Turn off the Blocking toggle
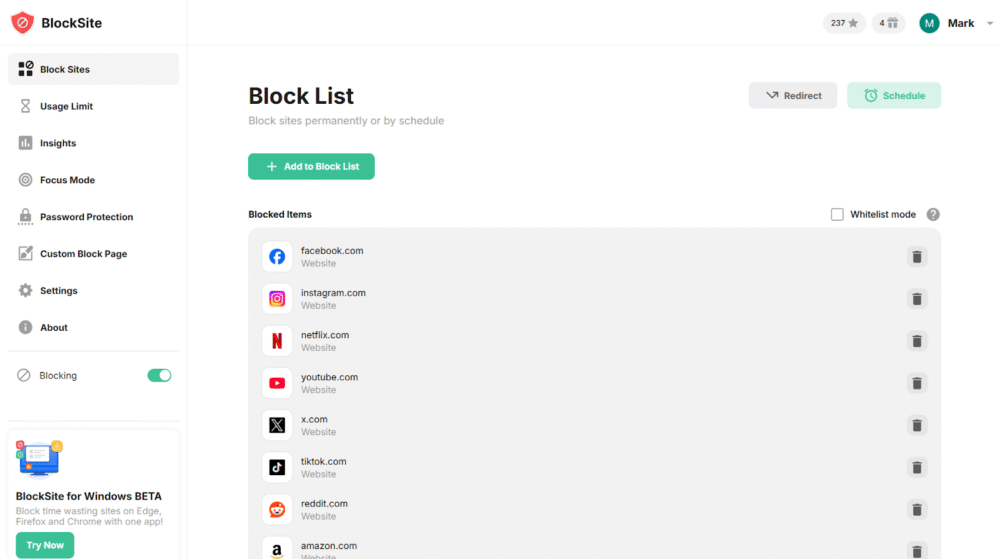Viewport: 1000px width, 559px height. click(x=159, y=375)
